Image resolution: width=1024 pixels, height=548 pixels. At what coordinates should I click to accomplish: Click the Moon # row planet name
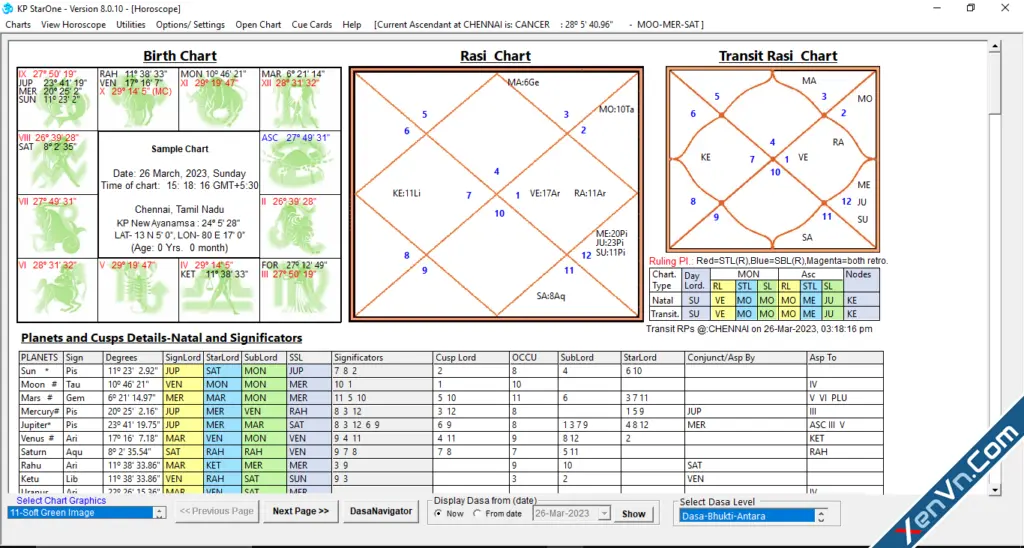click(39, 385)
